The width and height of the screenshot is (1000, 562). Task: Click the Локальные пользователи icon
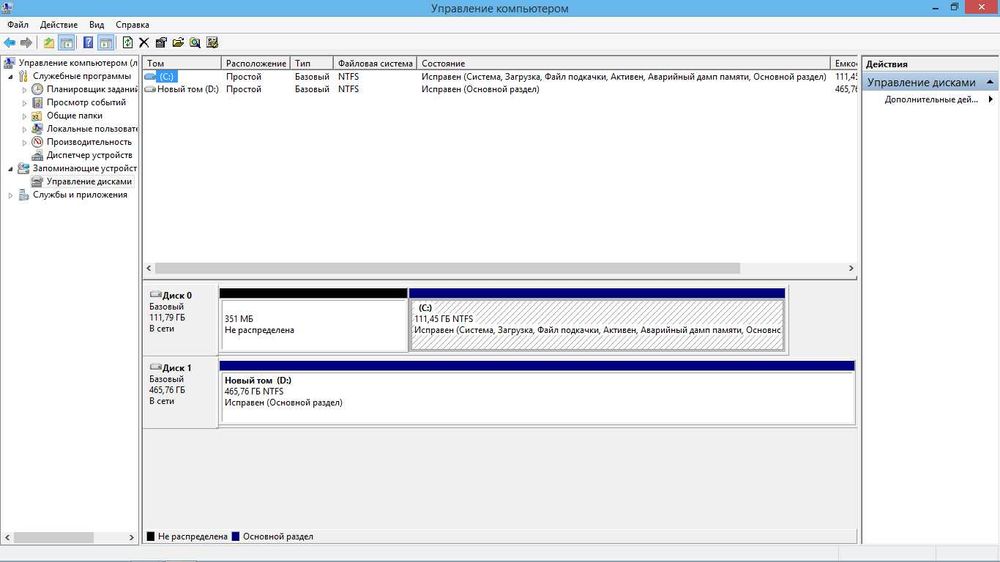coord(38,129)
